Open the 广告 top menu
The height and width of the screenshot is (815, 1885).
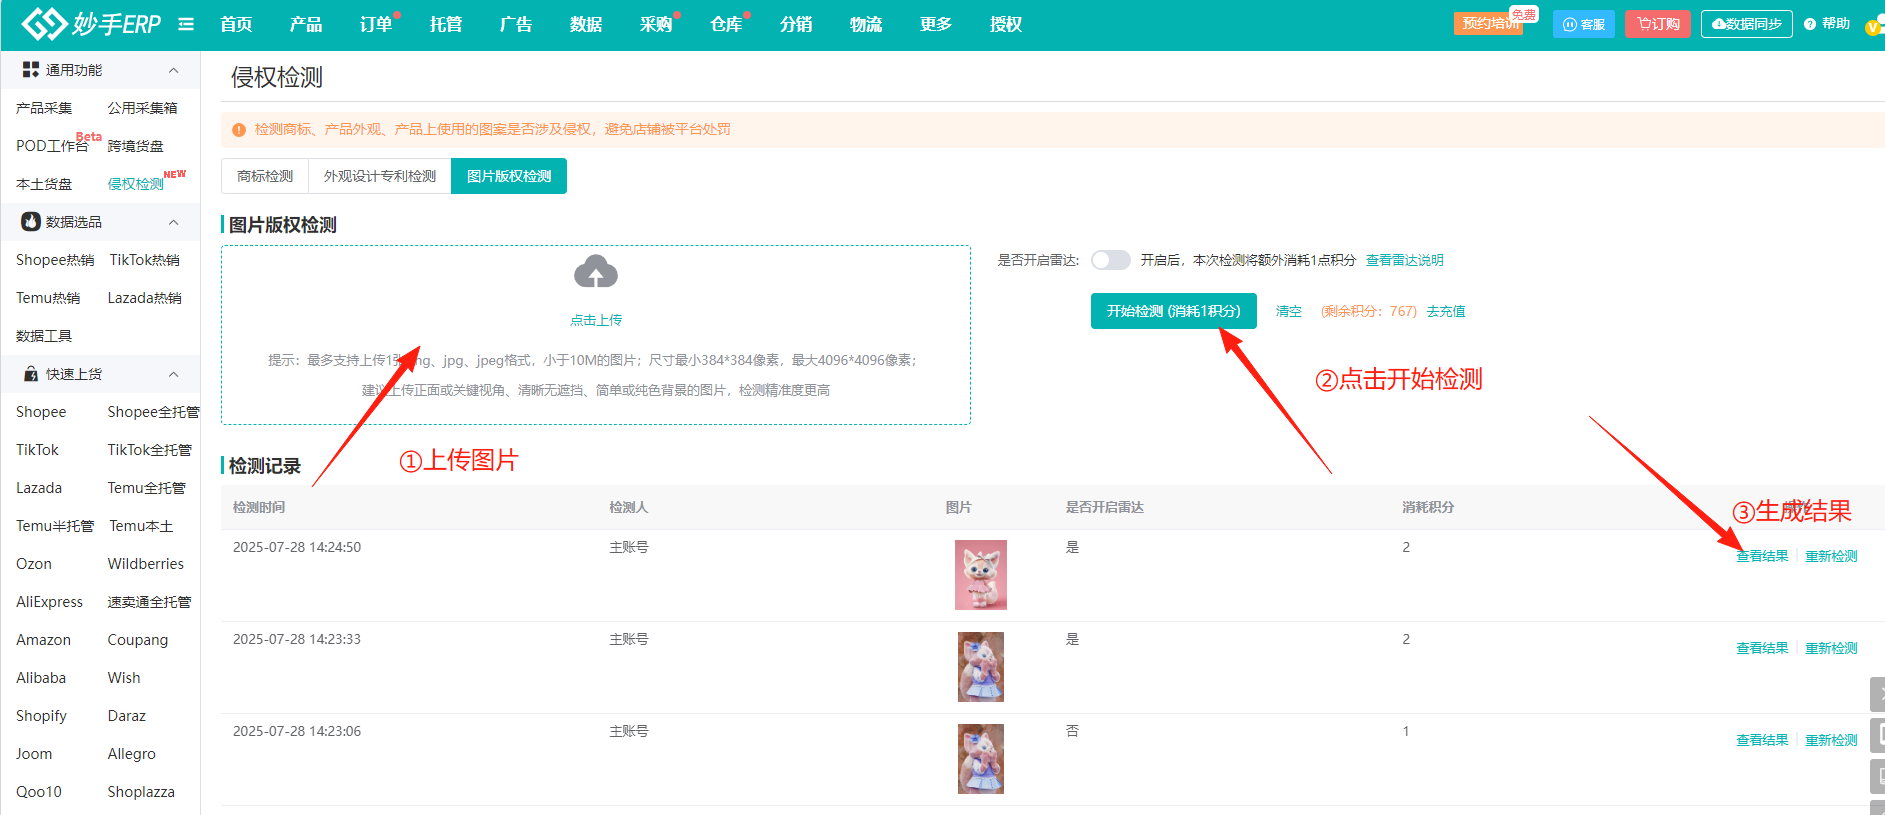click(516, 24)
